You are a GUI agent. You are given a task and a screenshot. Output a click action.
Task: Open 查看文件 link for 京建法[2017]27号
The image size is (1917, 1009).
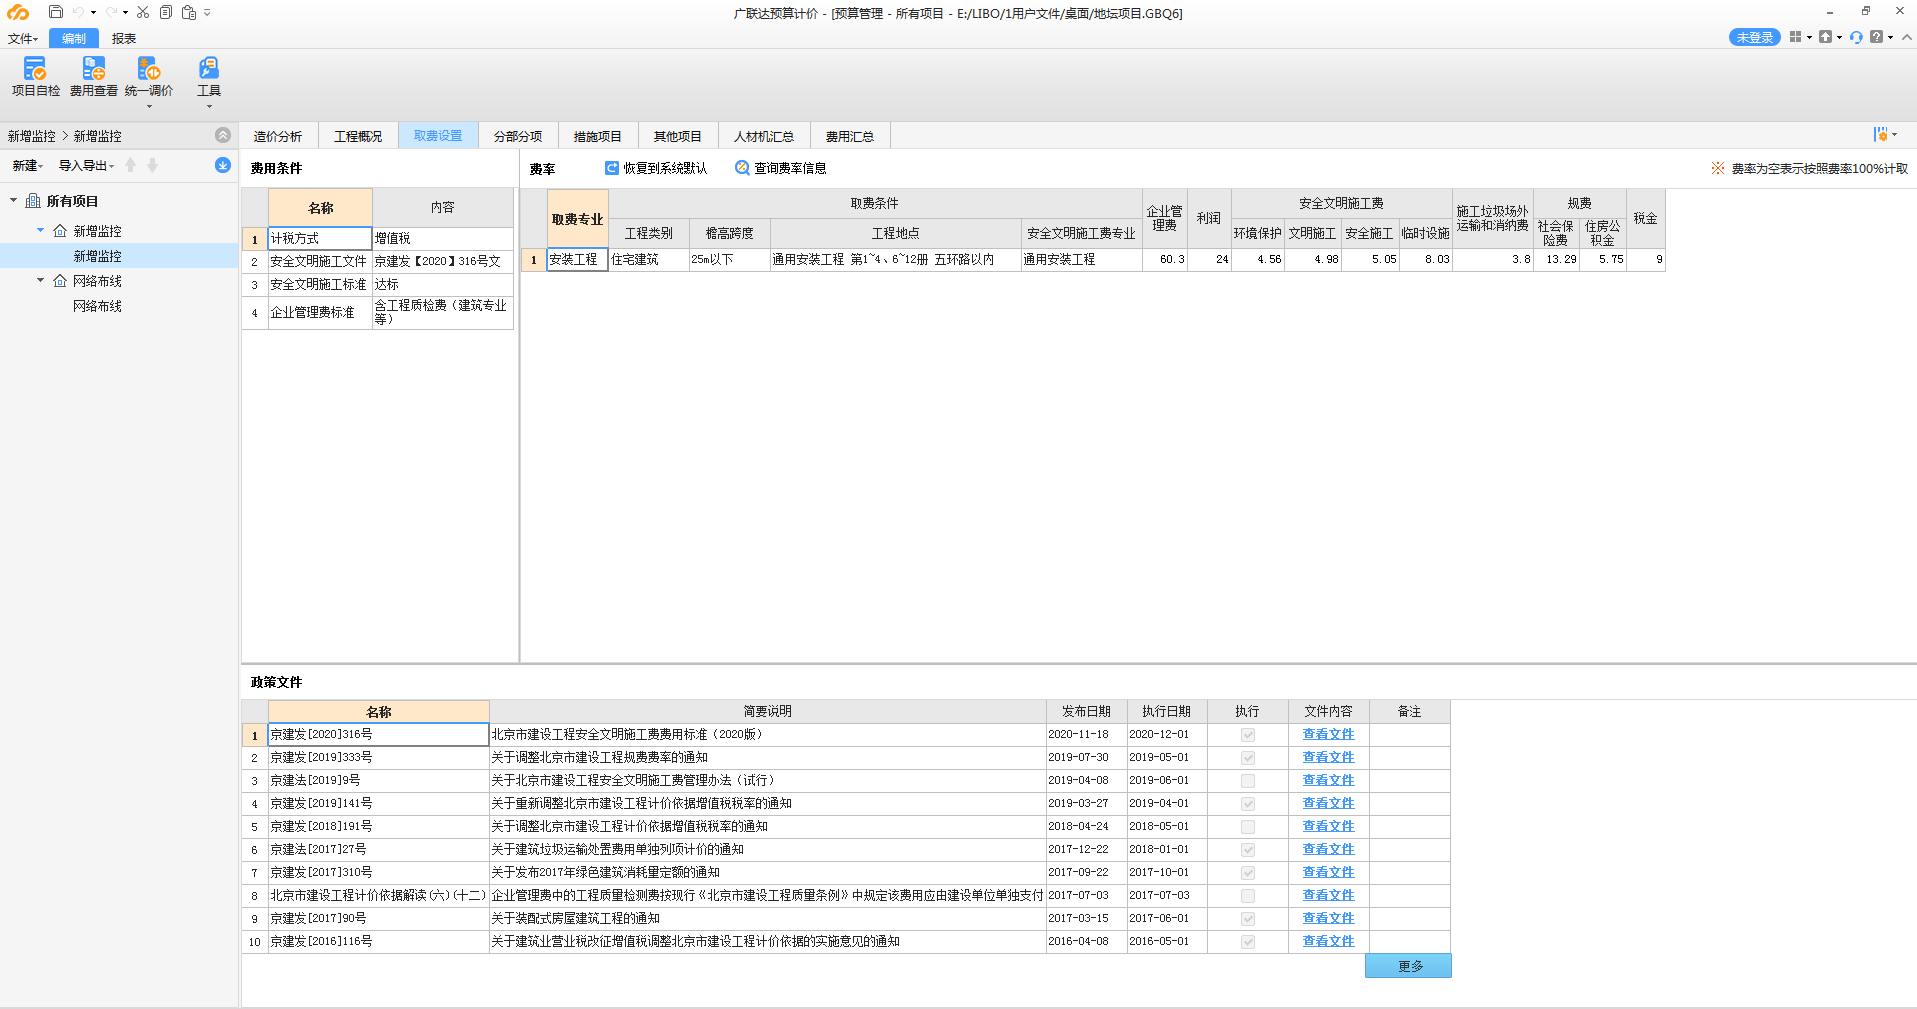coord(1328,849)
